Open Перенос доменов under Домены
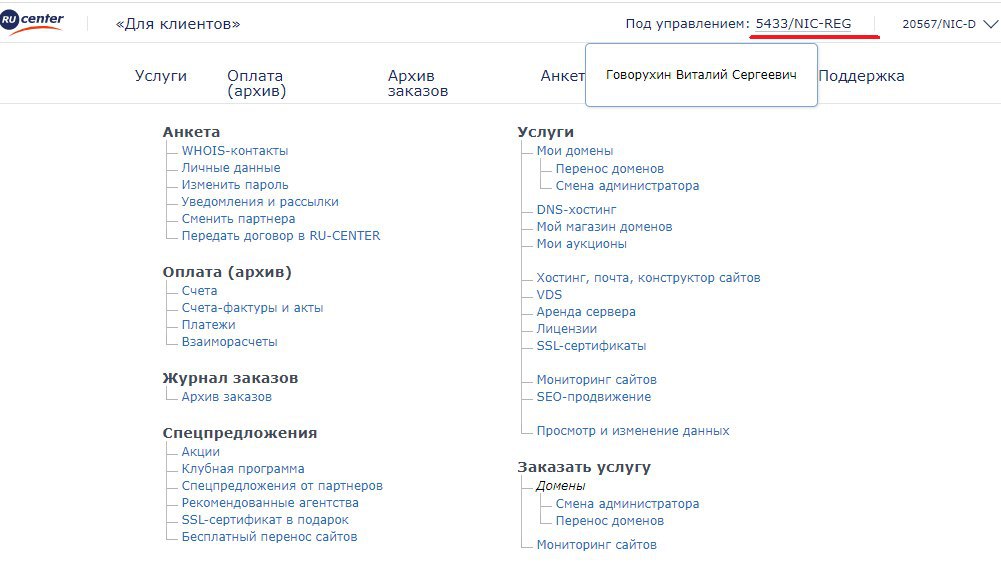 click(610, 521)
